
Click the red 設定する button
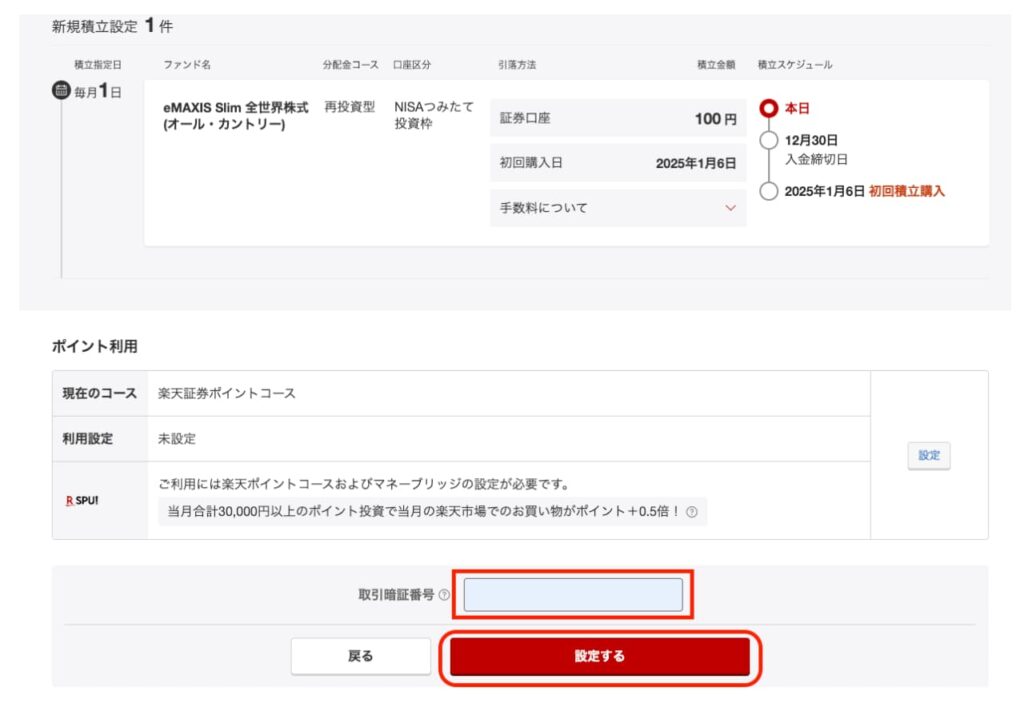click(600, 656)
